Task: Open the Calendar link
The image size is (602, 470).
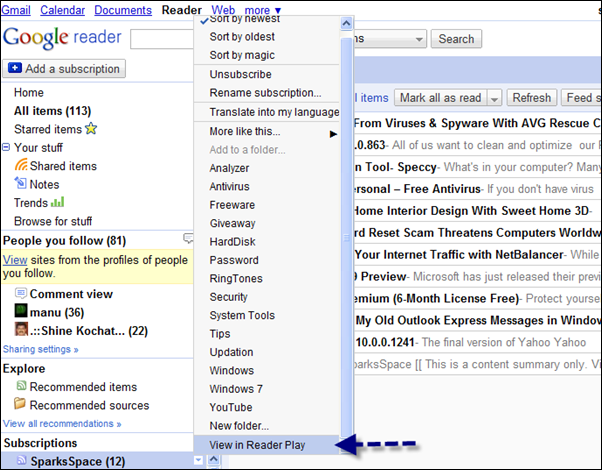Action: 63,10
